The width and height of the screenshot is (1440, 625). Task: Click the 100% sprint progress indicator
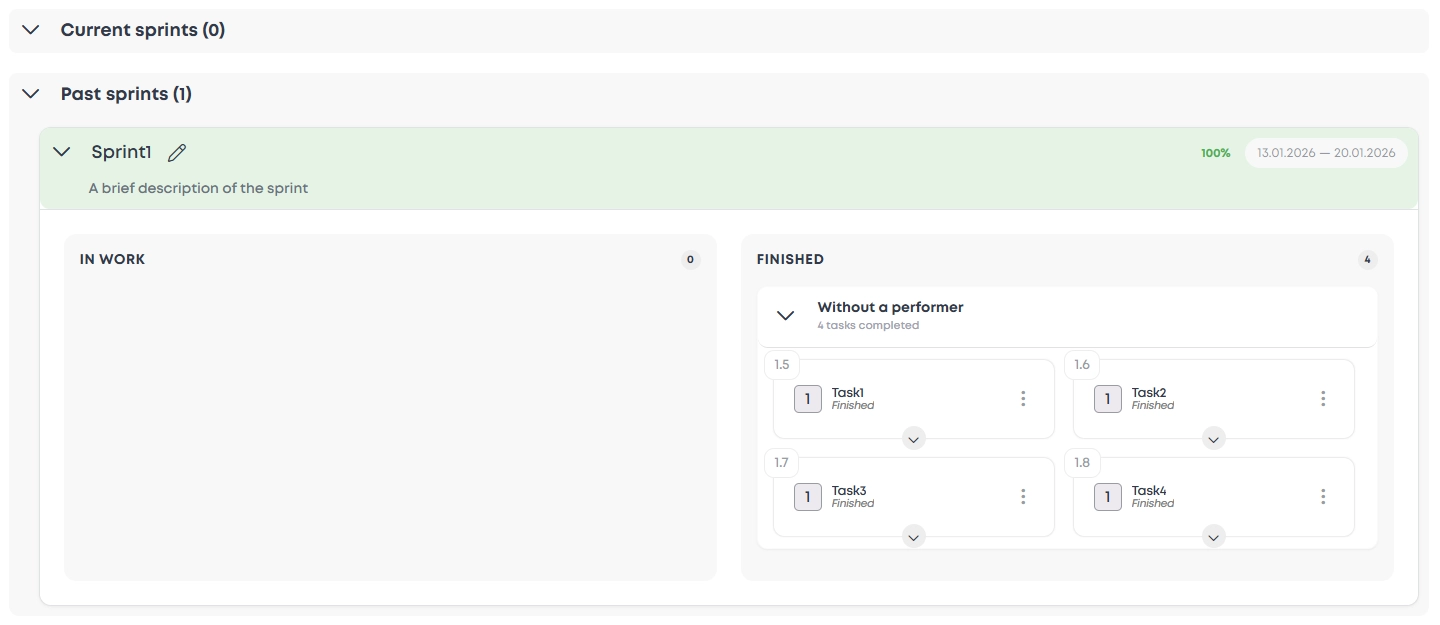point(1216,153)
